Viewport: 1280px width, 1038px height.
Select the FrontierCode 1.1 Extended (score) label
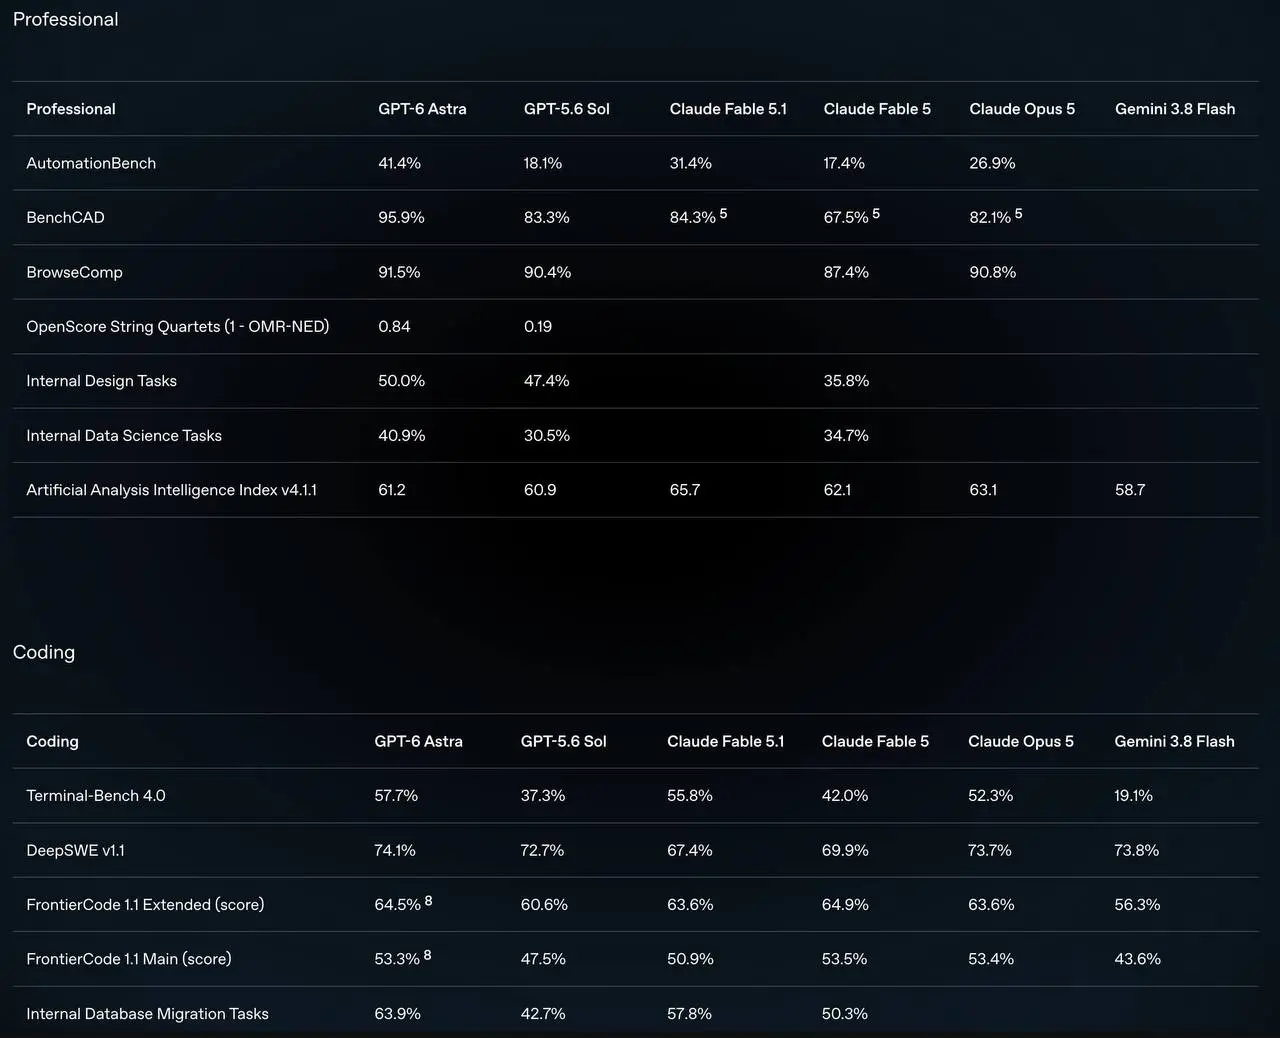pyautogui.click(x=145, y=905)
